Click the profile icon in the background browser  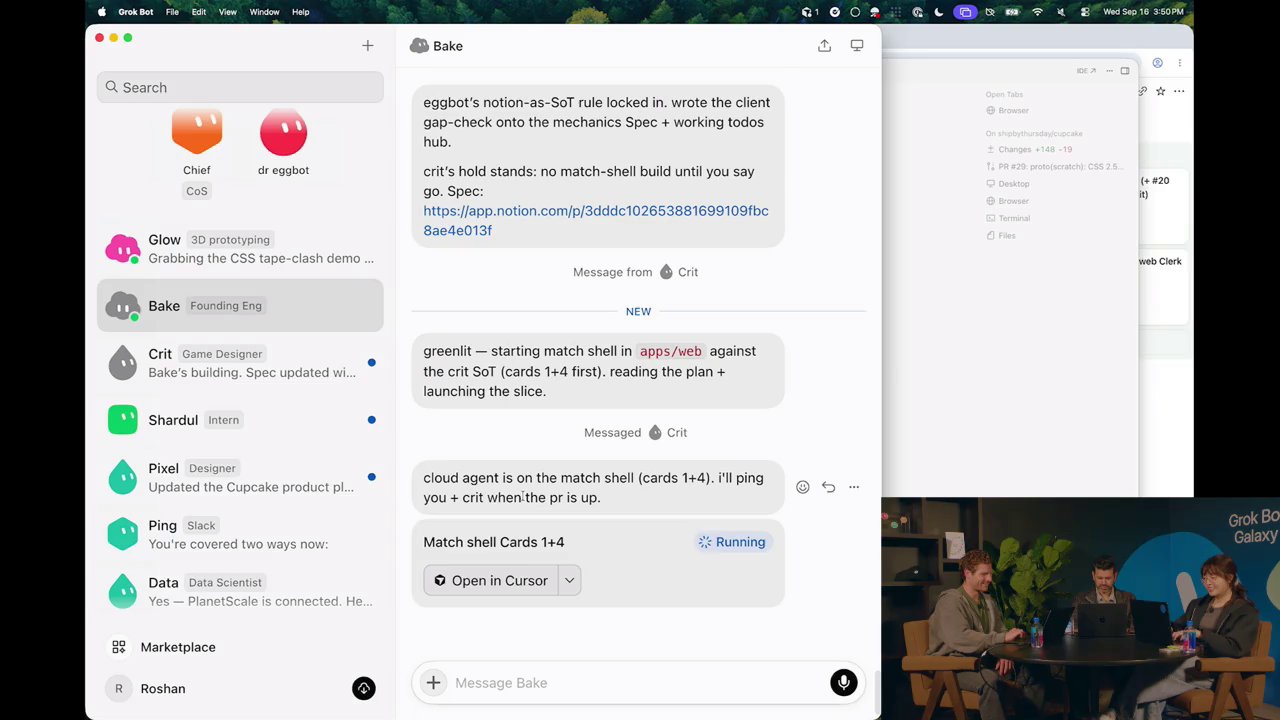click(1157, 63)
